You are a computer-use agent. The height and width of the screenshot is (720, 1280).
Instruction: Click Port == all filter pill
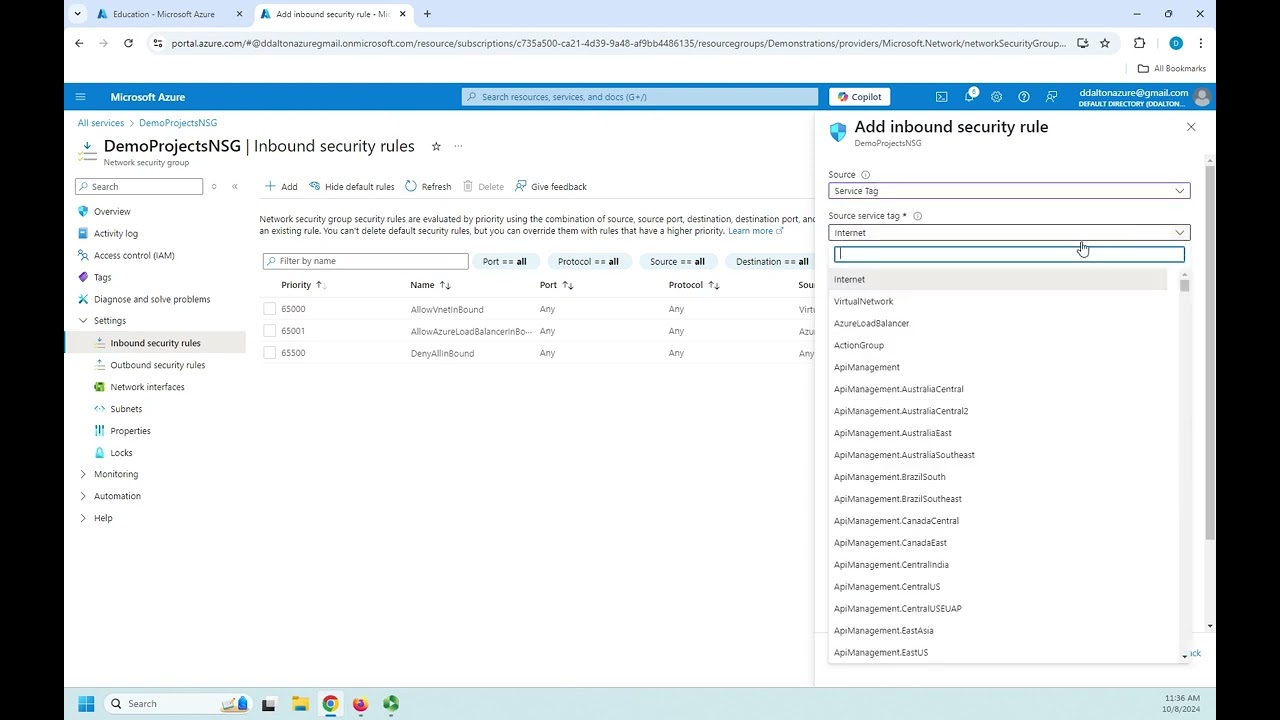505,262
